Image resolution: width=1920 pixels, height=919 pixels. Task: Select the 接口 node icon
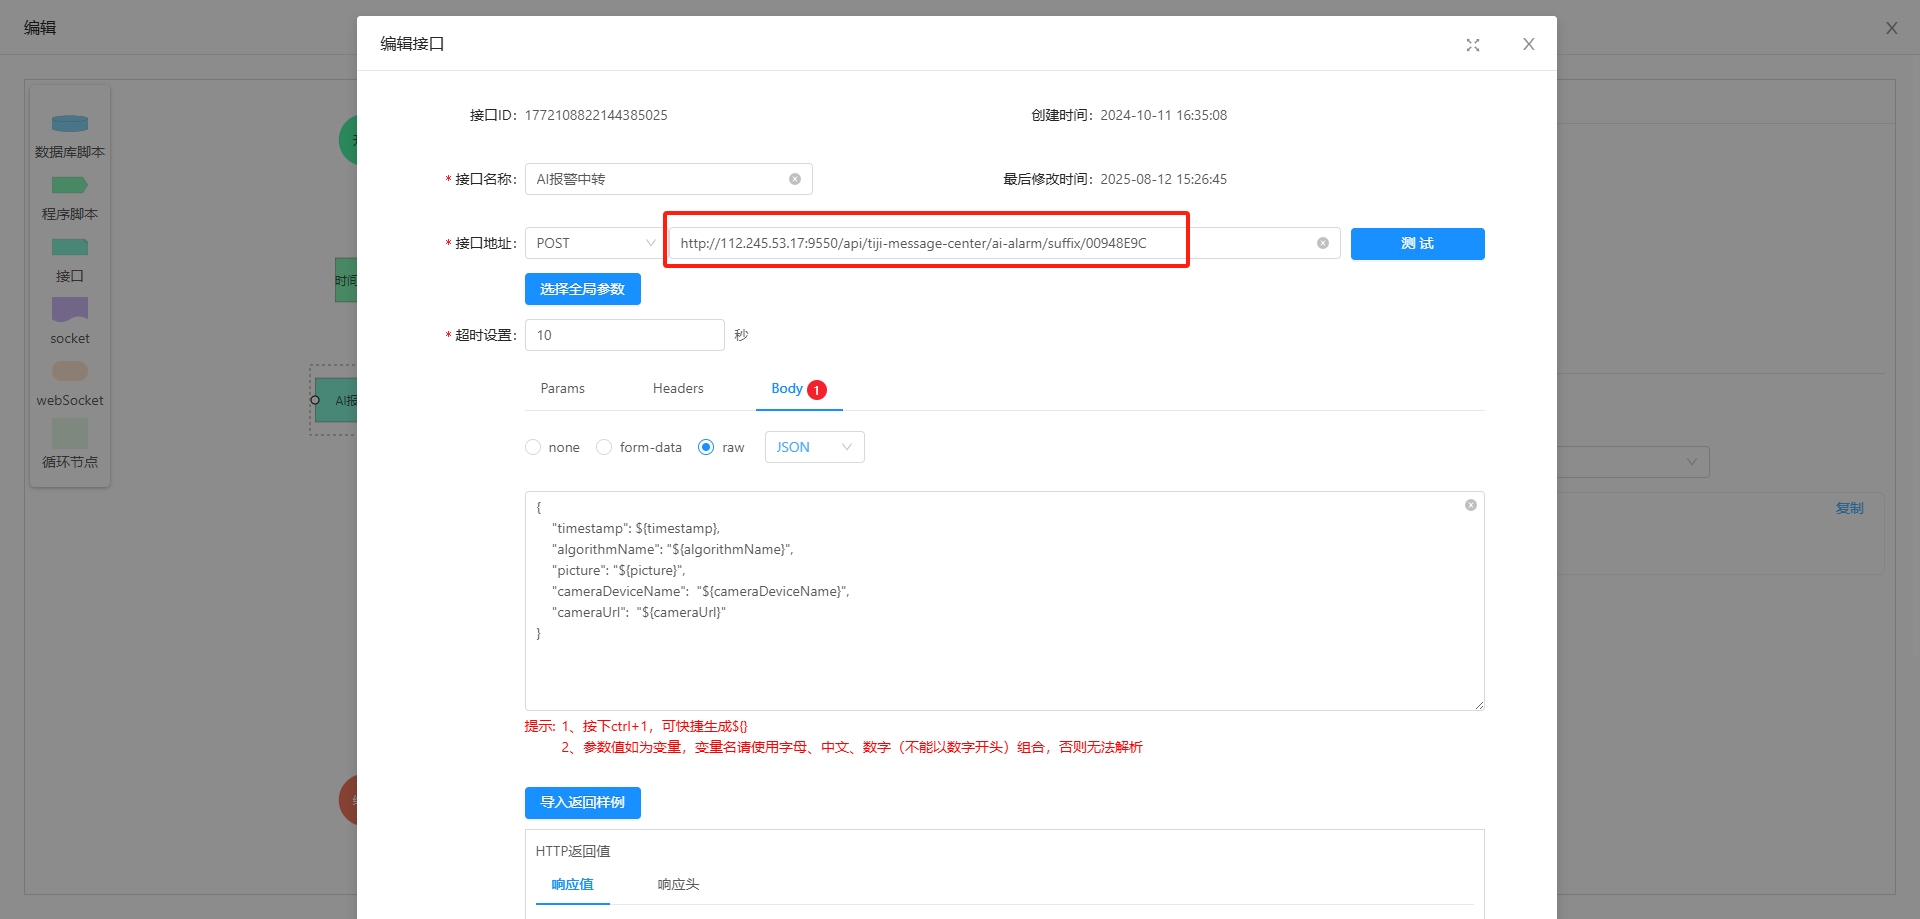tap(70, 247)
